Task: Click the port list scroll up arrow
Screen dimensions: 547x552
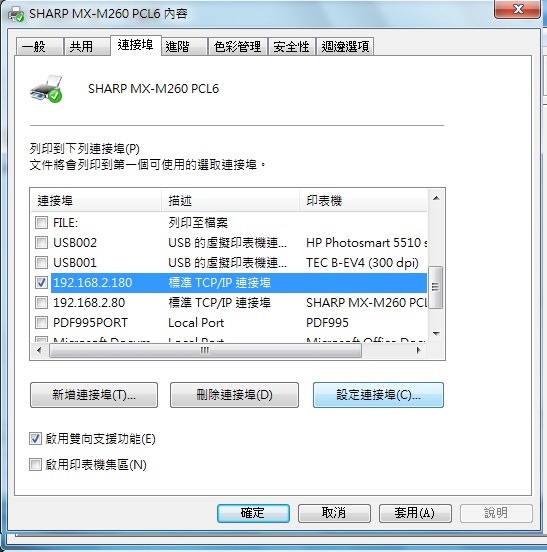Action: pos(436,198)
